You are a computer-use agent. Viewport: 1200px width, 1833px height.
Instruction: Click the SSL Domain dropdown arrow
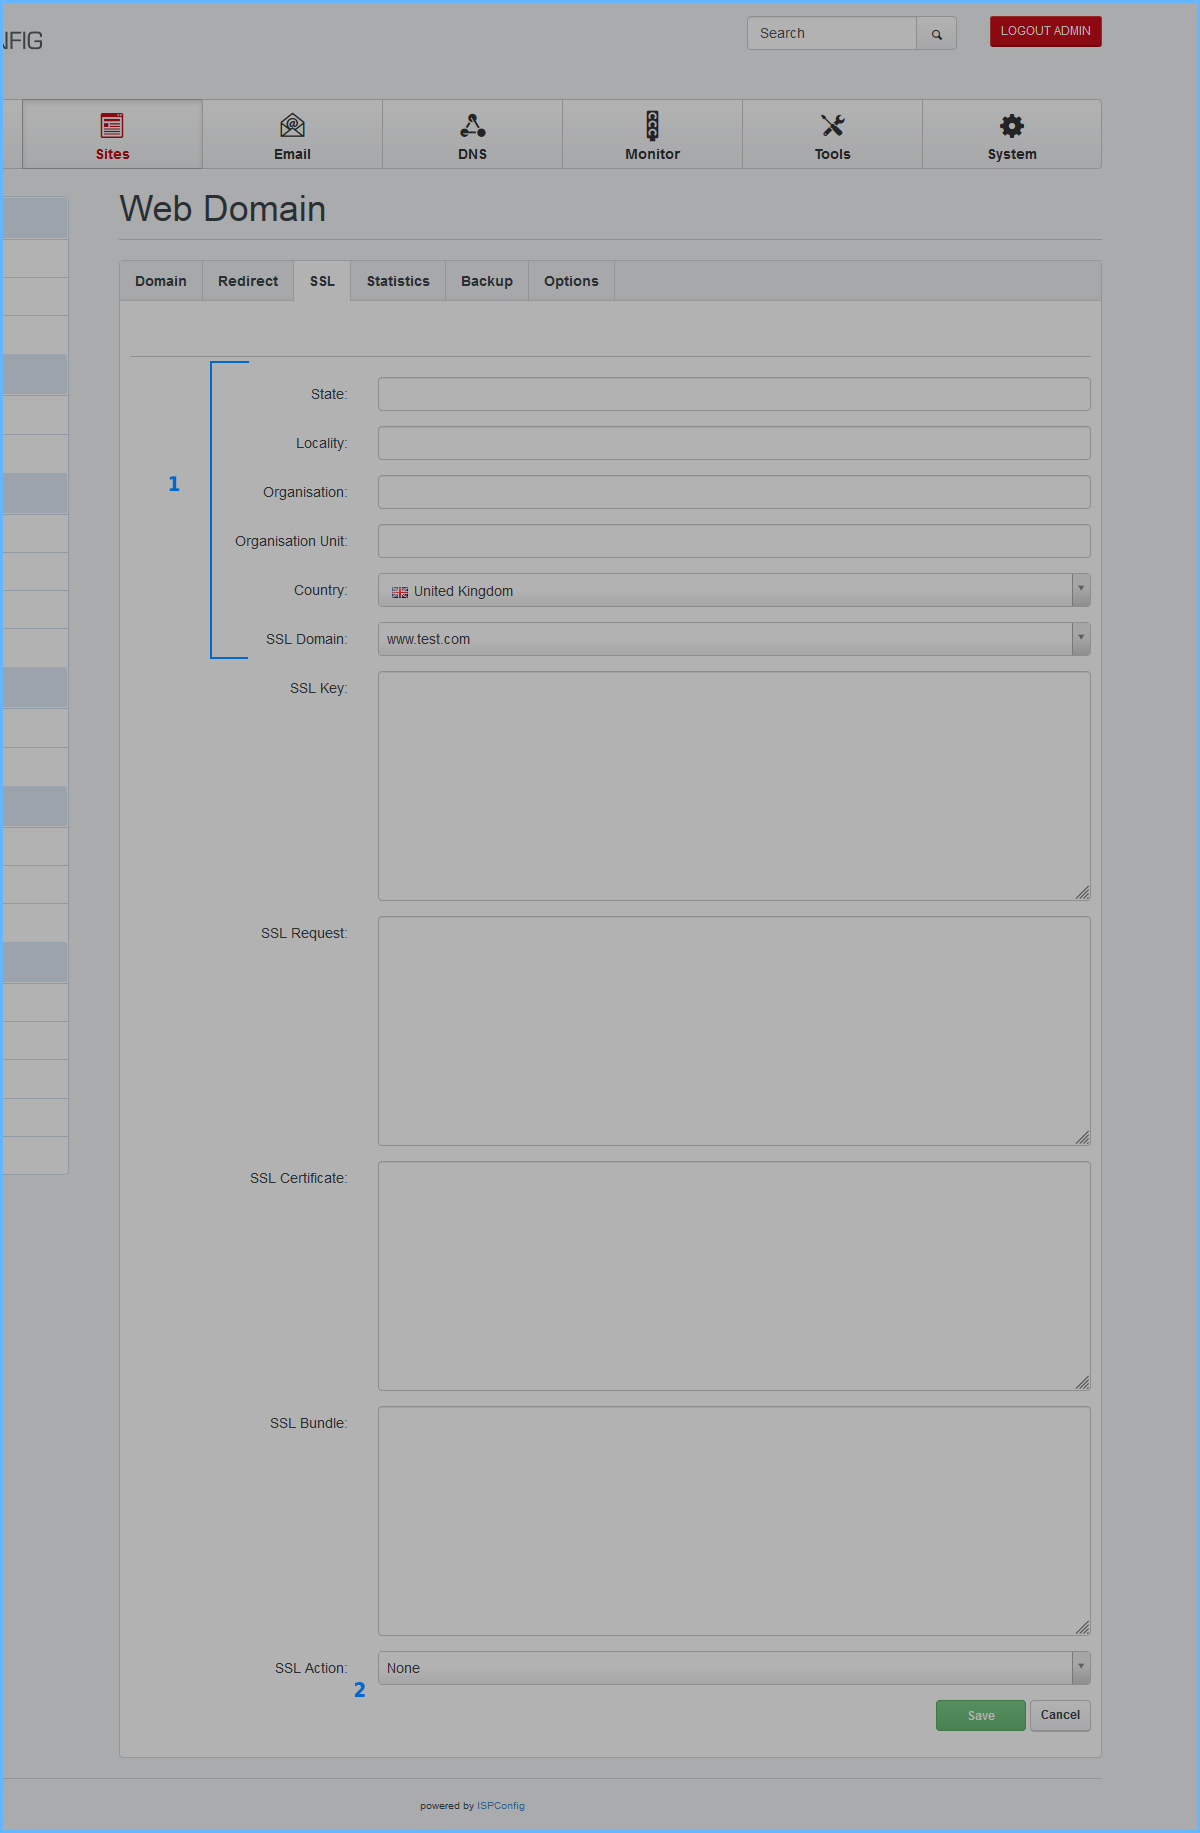[1081, 639]
